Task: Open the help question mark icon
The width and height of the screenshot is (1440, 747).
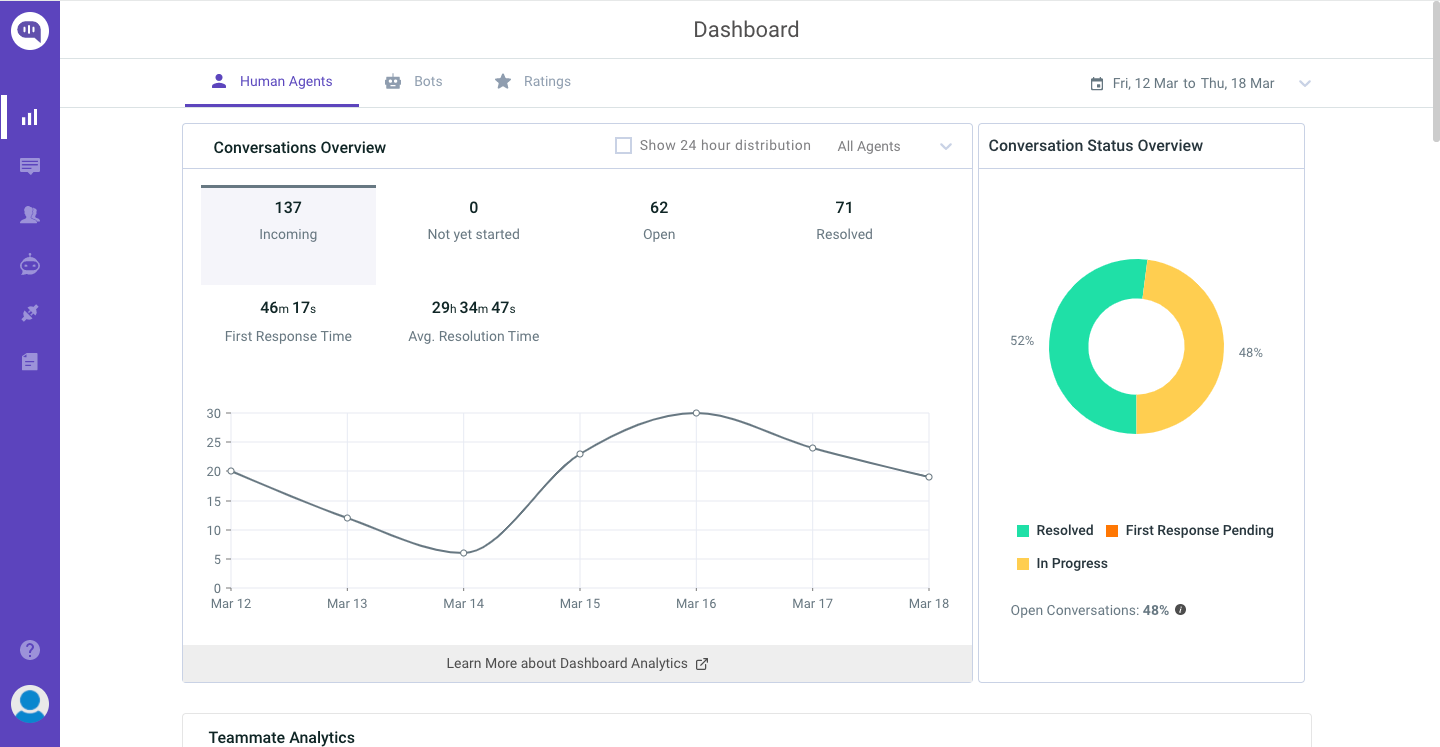Action: pyautogui.click(x=30, y=650)
